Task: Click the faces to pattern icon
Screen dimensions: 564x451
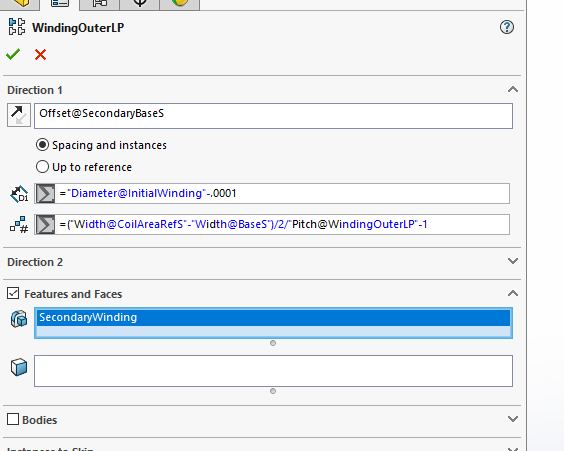Action: click(x=19, y=367)
